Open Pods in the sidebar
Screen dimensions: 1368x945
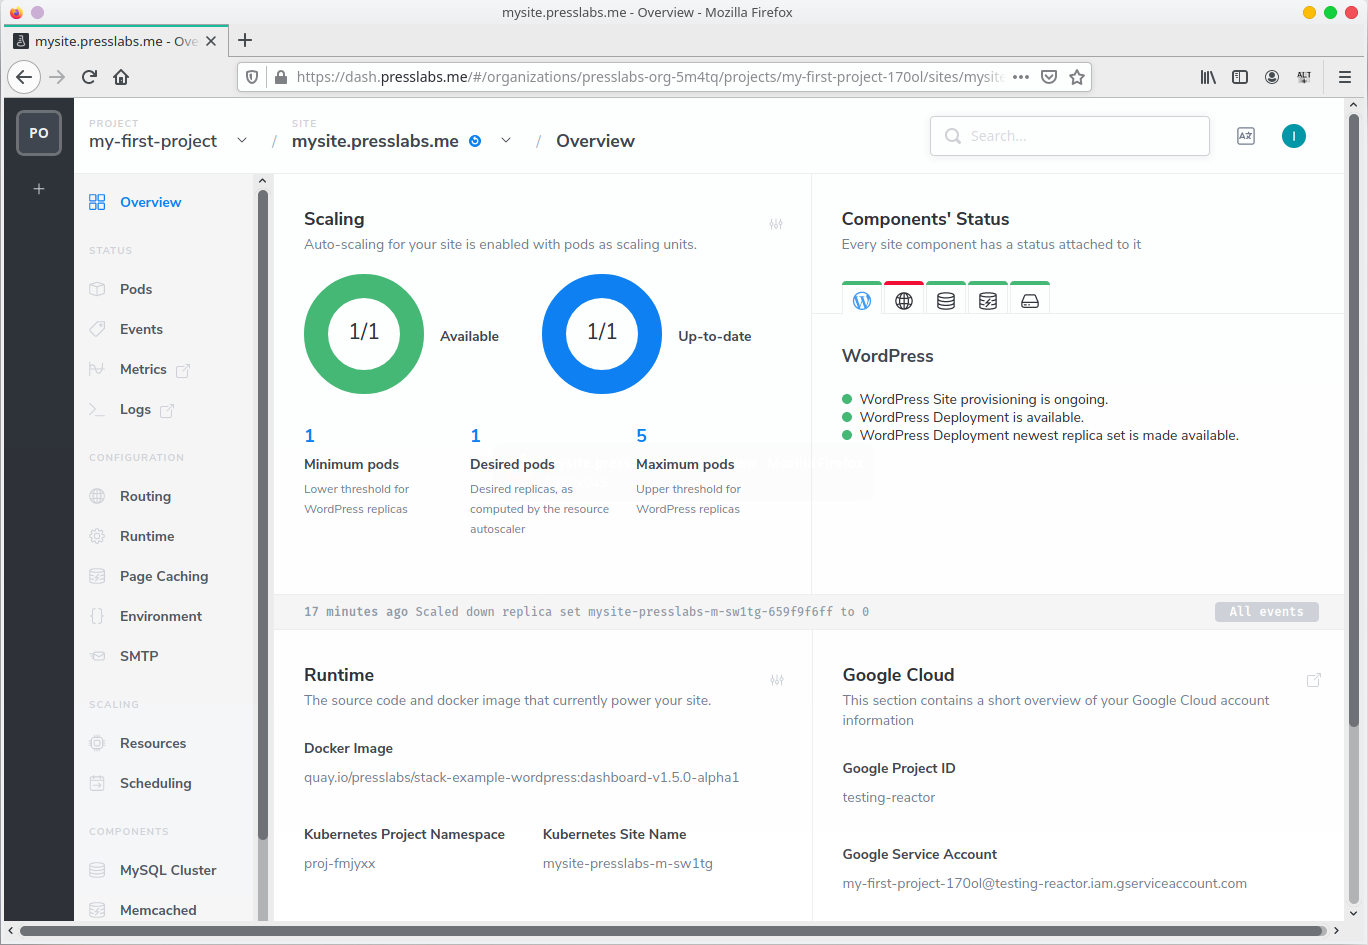tap(136, 289)
